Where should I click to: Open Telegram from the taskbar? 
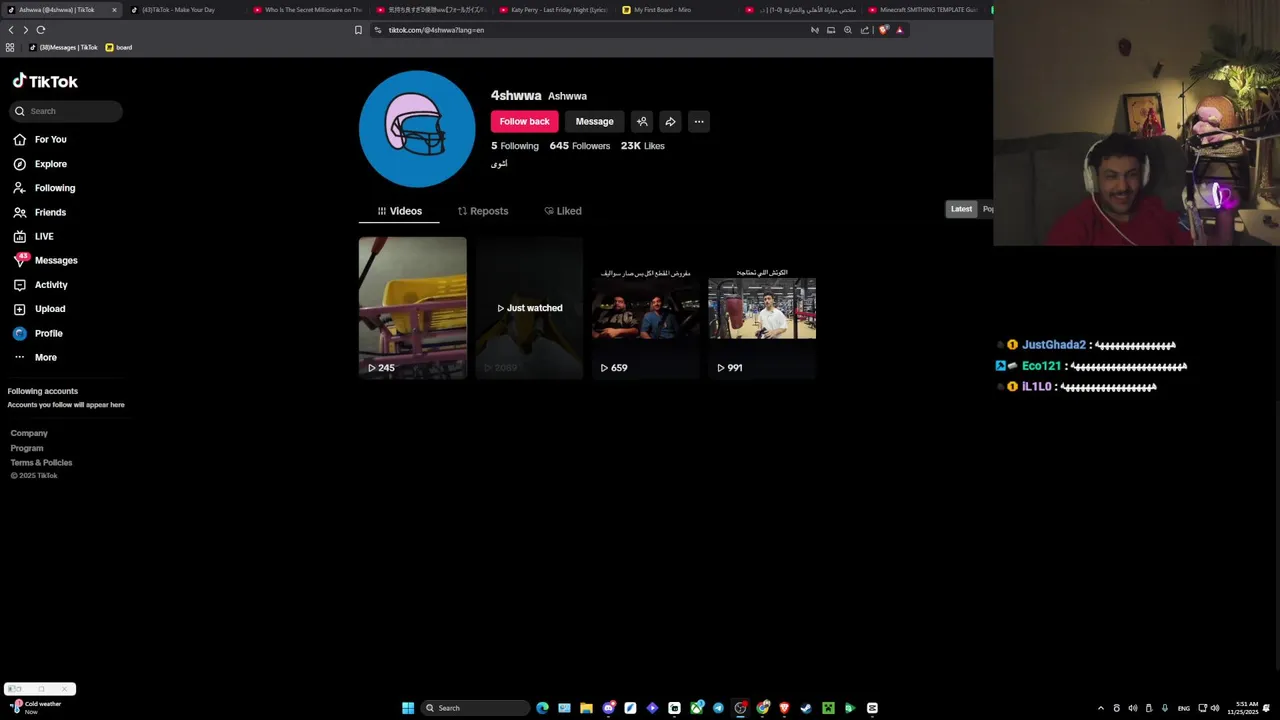click(x=718, y=708)
